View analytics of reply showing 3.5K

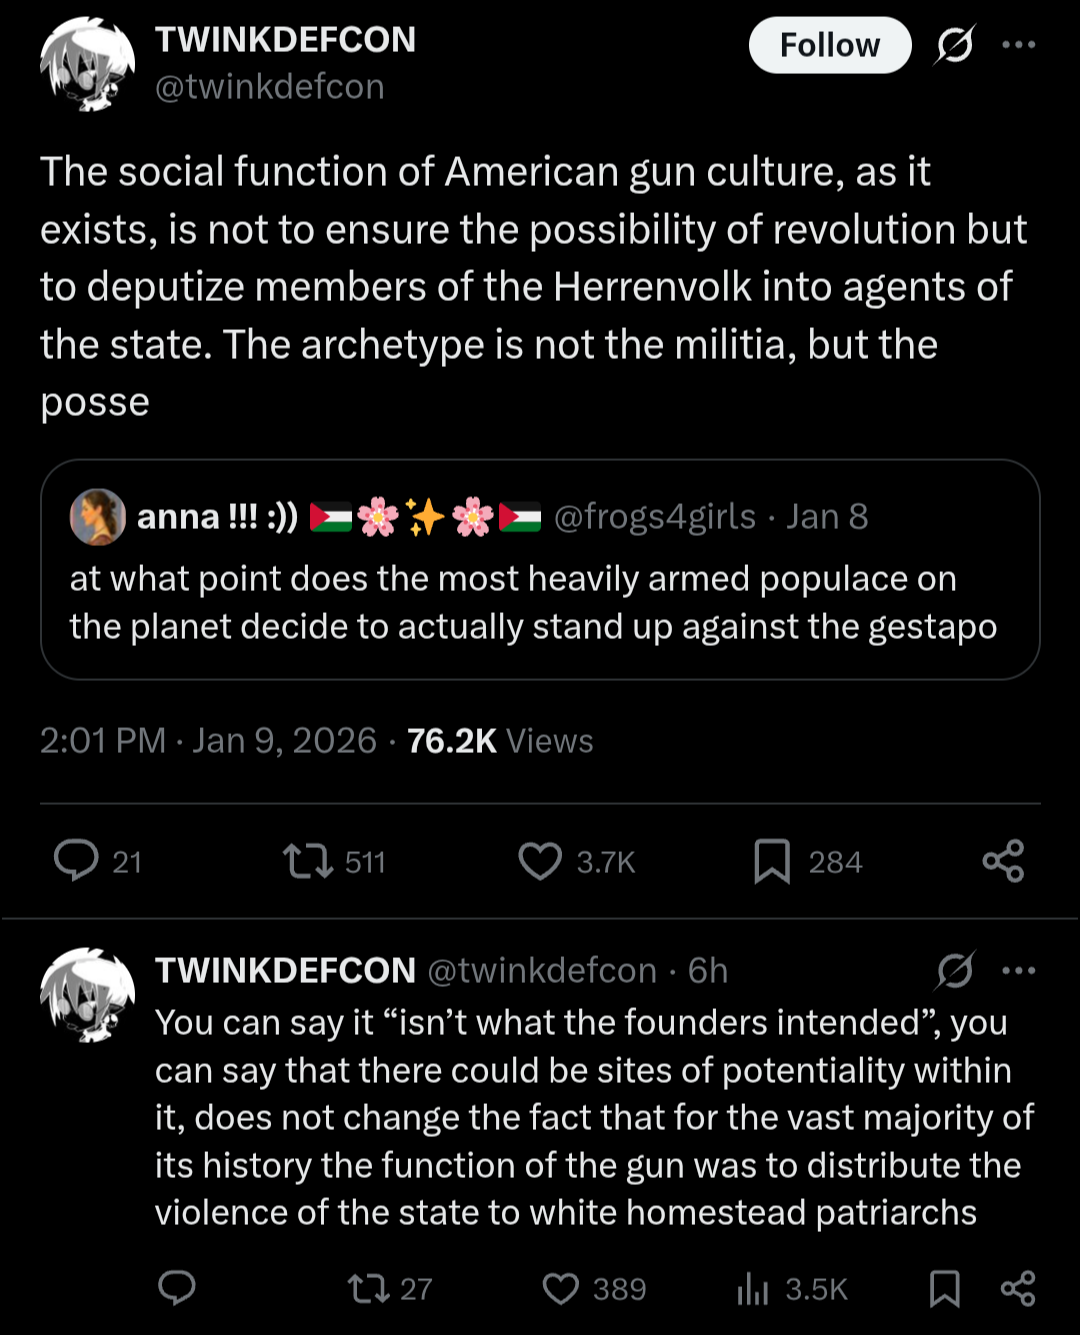pyautogui.click(x=752, y=1288)
